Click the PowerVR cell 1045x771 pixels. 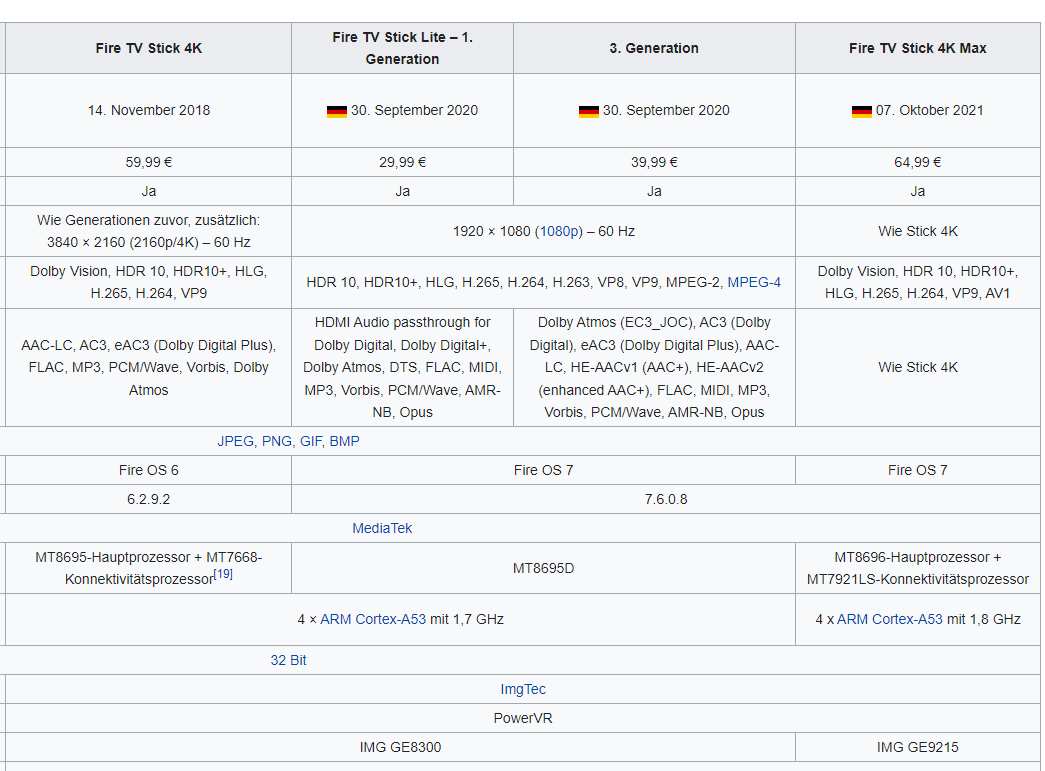[x=522, y=718]
